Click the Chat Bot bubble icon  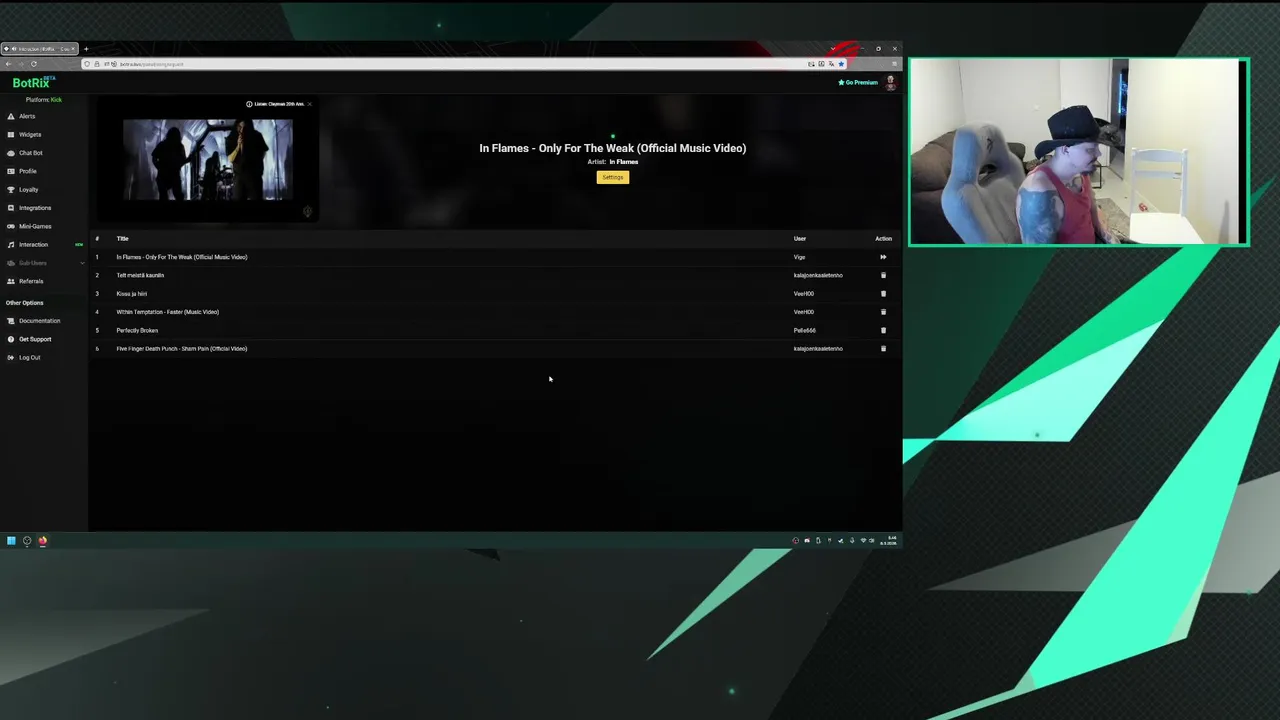(x=11, y=153)
